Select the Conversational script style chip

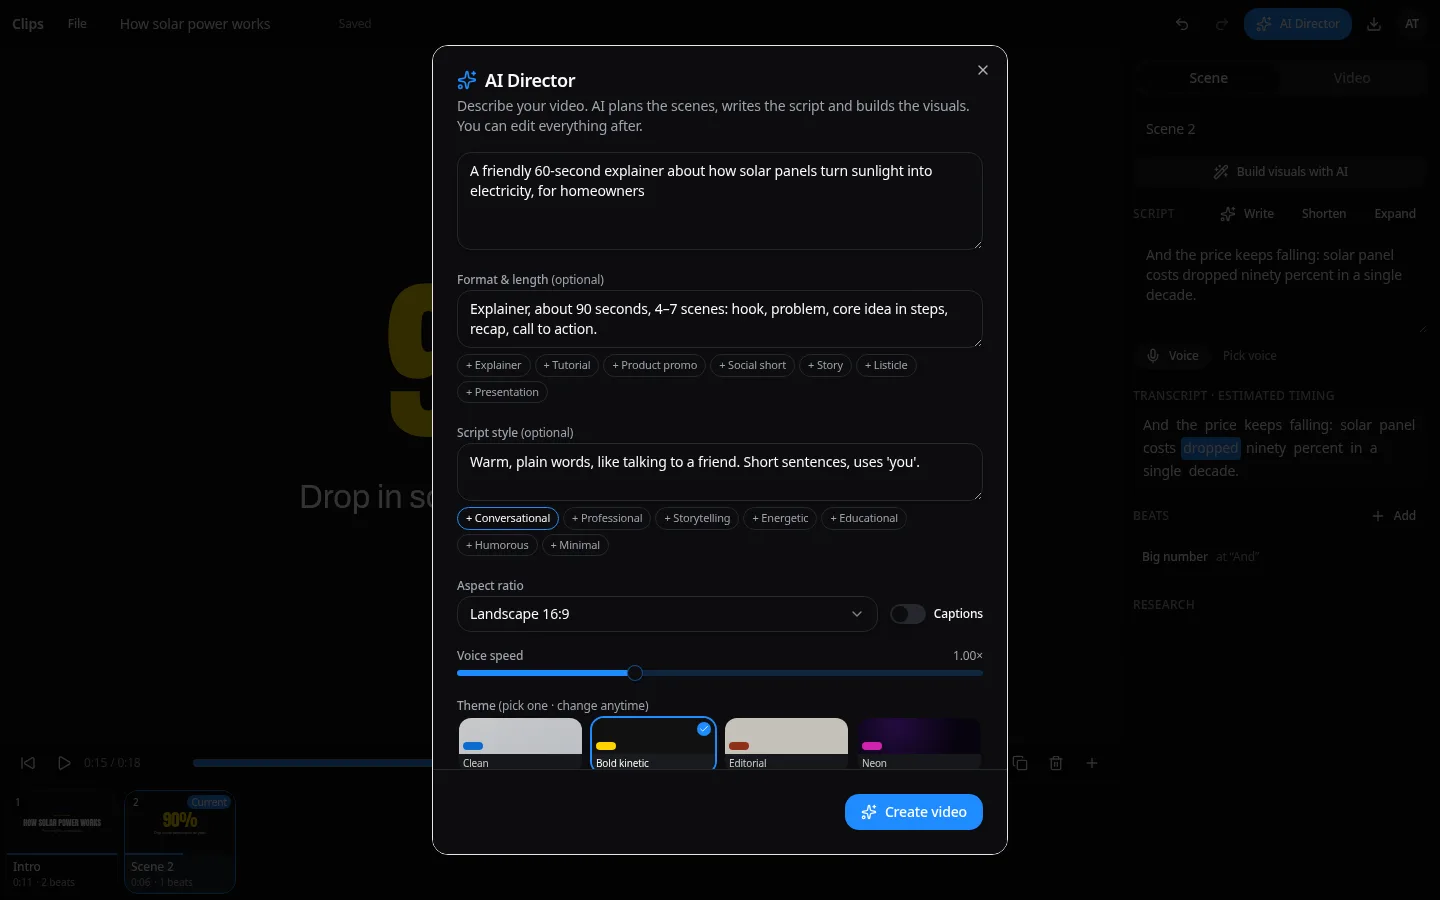coord(508,518)
